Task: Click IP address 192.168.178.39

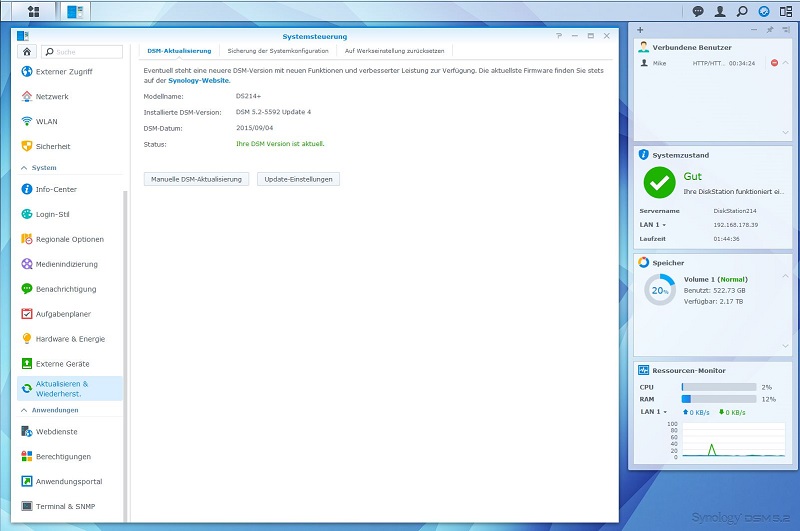Action: tap(736, 225)
